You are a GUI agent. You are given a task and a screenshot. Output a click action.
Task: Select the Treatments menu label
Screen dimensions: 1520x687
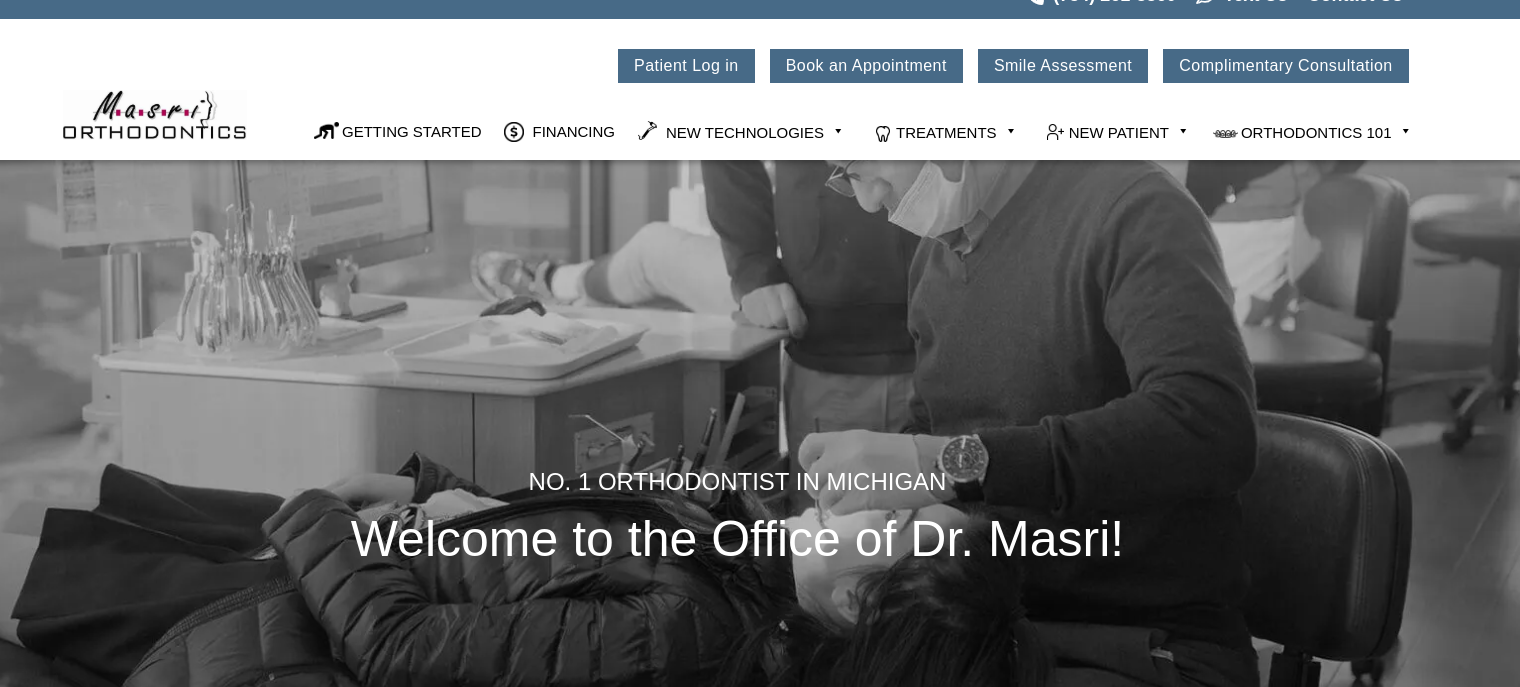(946, 133)
